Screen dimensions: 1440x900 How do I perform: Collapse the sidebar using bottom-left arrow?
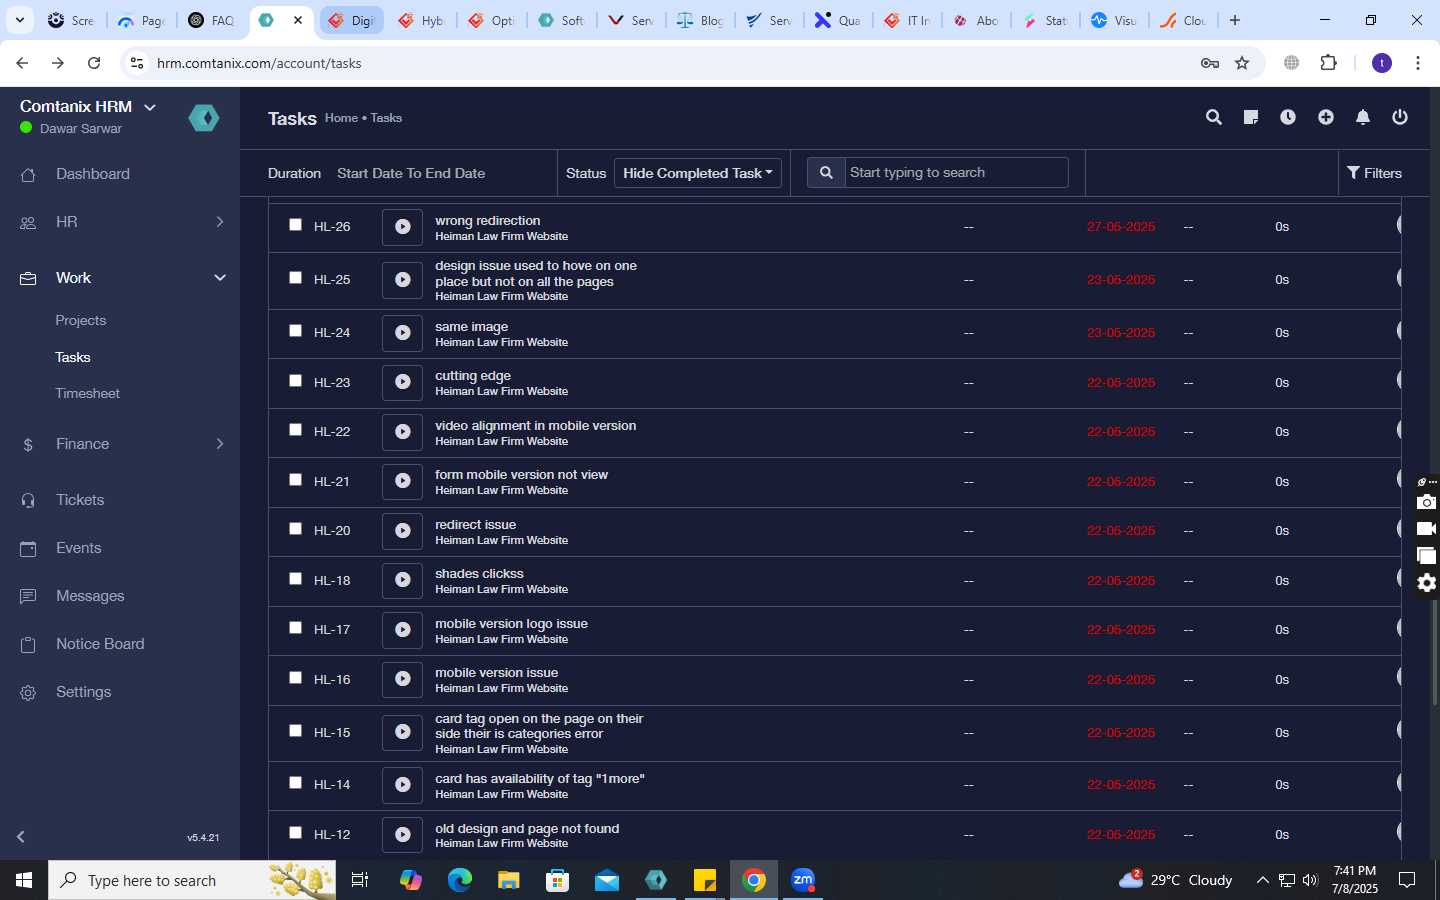[21, 836]
